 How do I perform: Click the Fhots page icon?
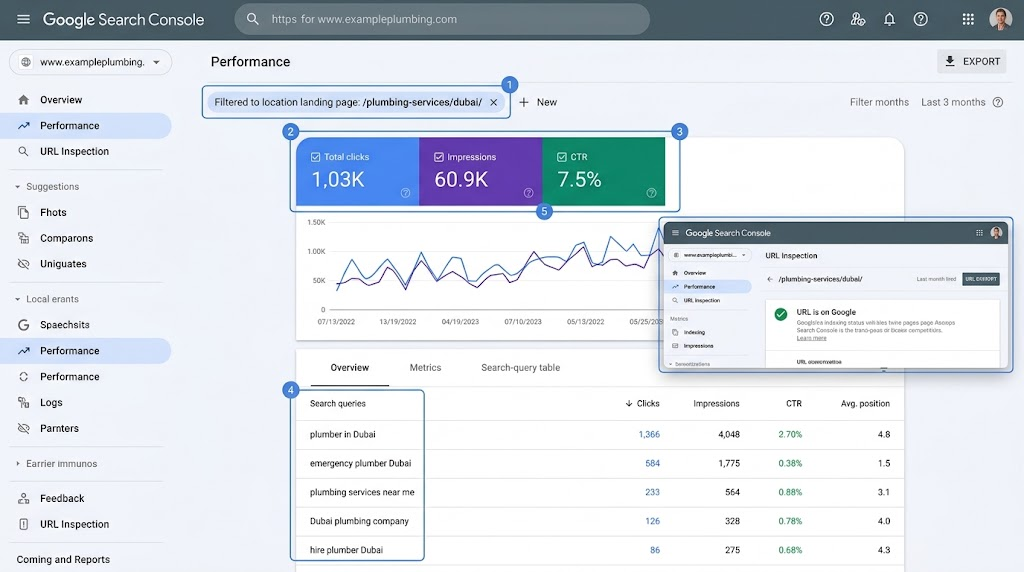pyautogui.click(x=24, y=212)
